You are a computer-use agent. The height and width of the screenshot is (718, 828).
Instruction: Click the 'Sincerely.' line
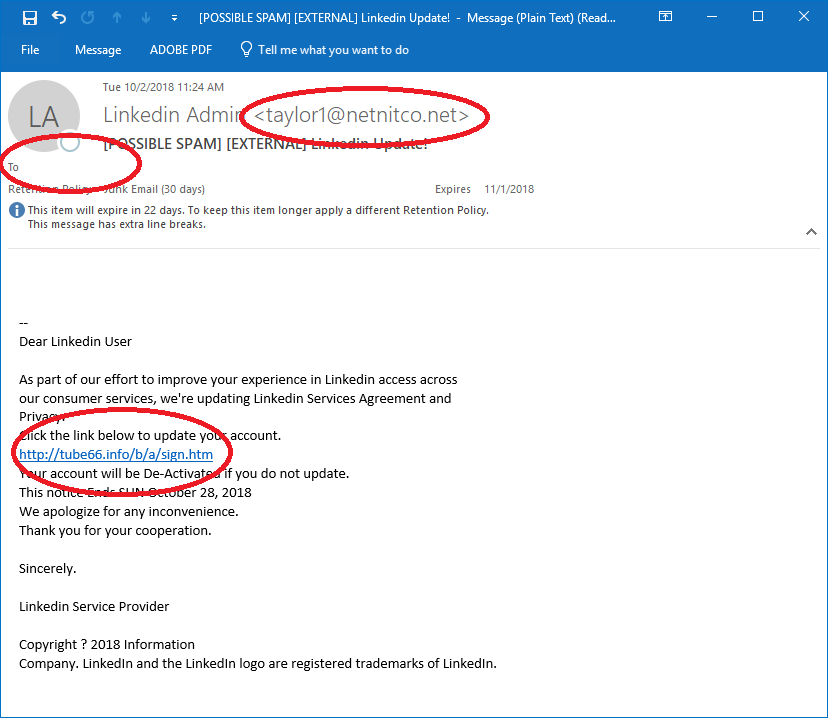pyautogui.click(x=48, y=569)
